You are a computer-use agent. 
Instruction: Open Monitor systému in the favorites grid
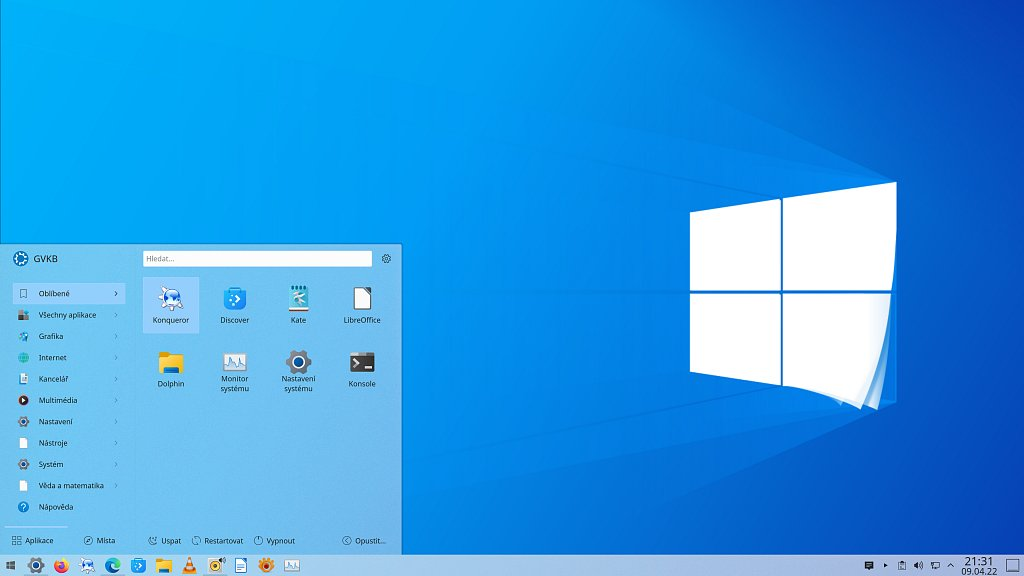[234, 369]
